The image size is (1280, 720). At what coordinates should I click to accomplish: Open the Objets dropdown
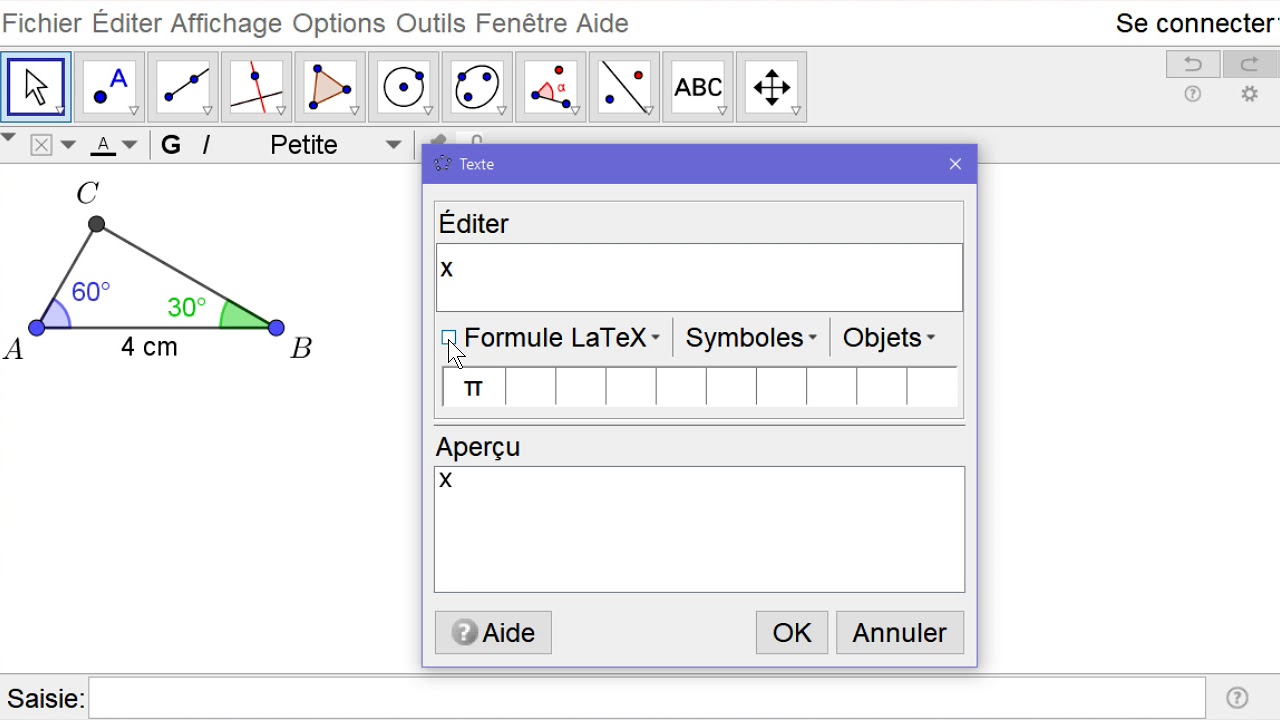888,338
